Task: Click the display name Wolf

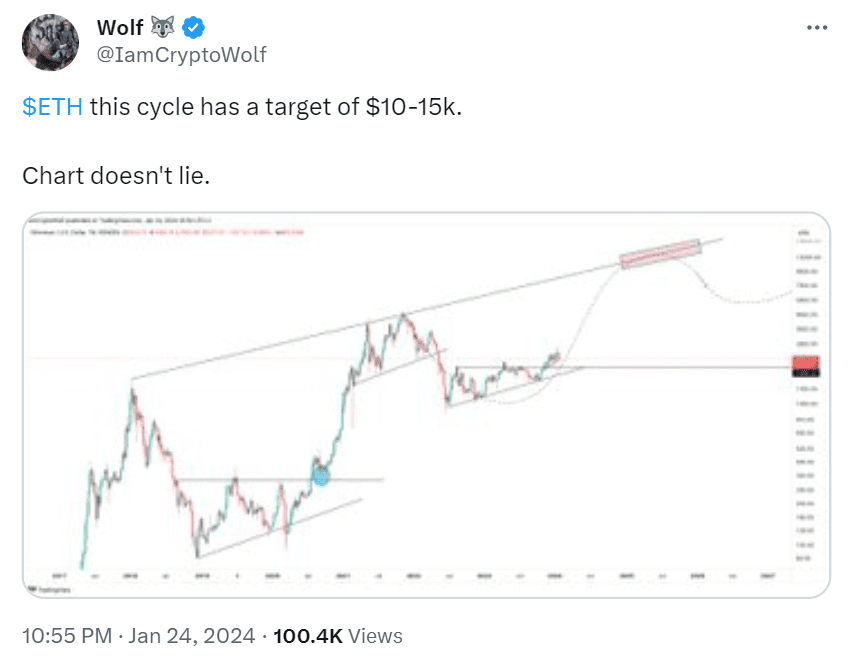Action: (120, 29)
